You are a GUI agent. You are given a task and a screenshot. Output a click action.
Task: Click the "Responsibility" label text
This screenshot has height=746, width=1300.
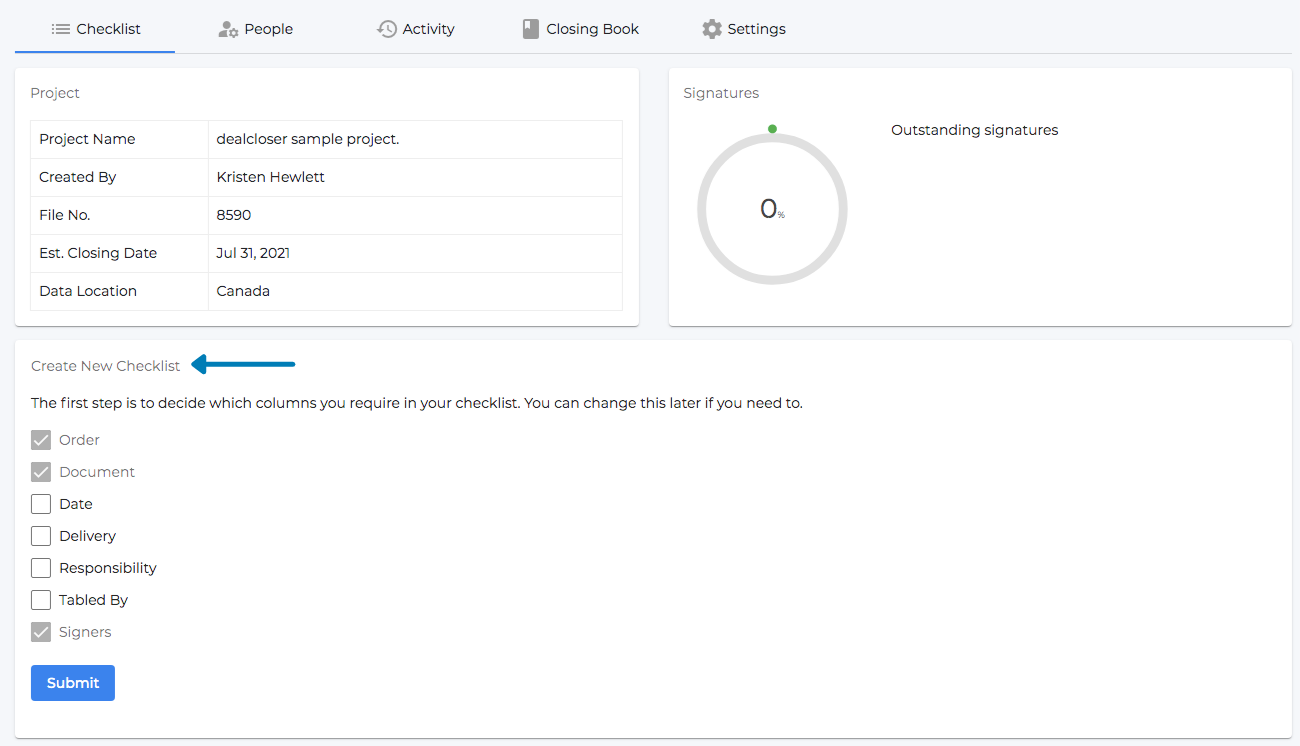108,568
